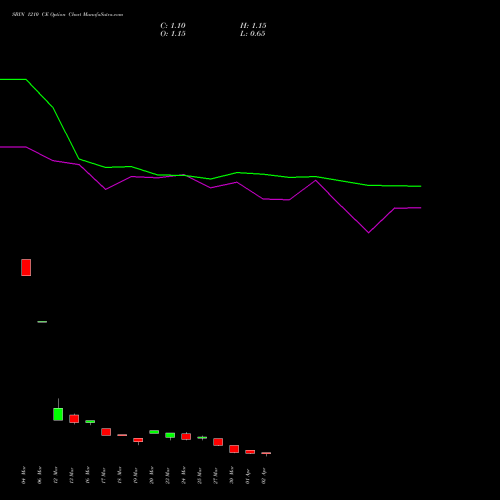Click the red candle above 17 Mar
500x500 pixels.
[x=106, y=432]
